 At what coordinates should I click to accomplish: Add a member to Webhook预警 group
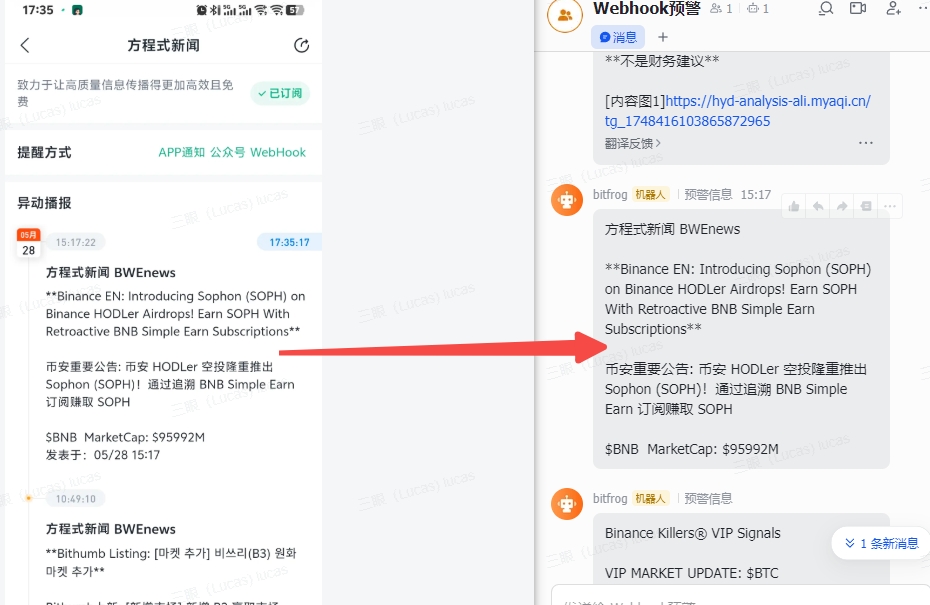[x=893, y=8]
